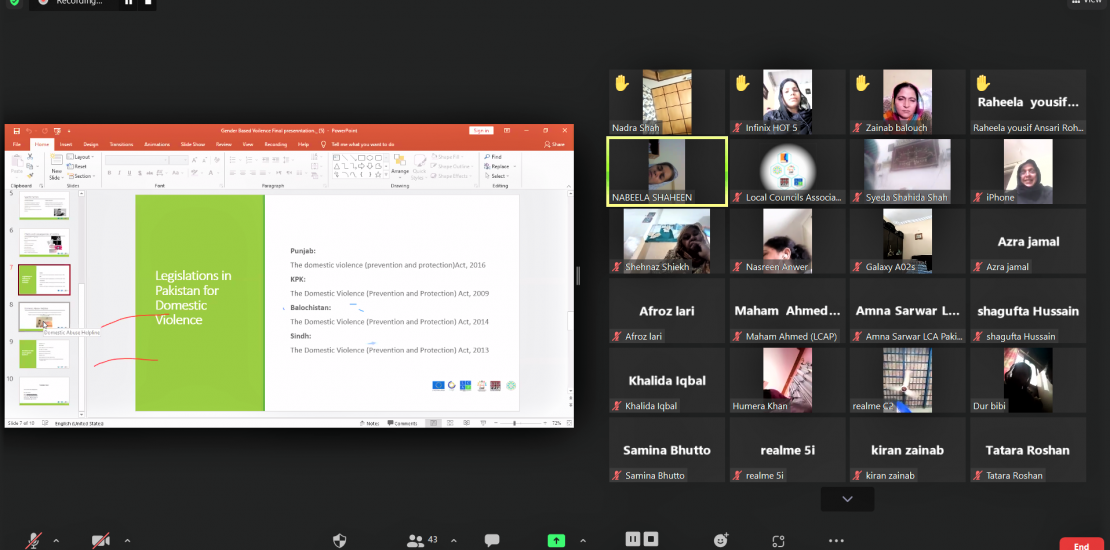Open the Recording ribbon tab
This screenshot has width=1110, height=550.
tap(275, 144)
